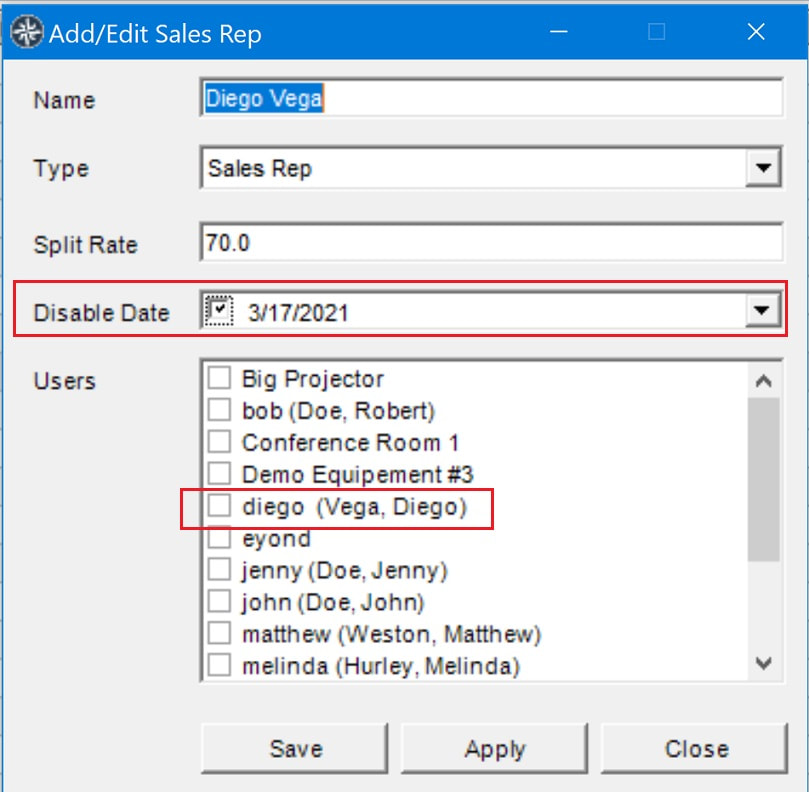Image resolution: width=809 pixels, height=792 pixels.
Task: Click the users list scroll up arrow
Action: 764,381
